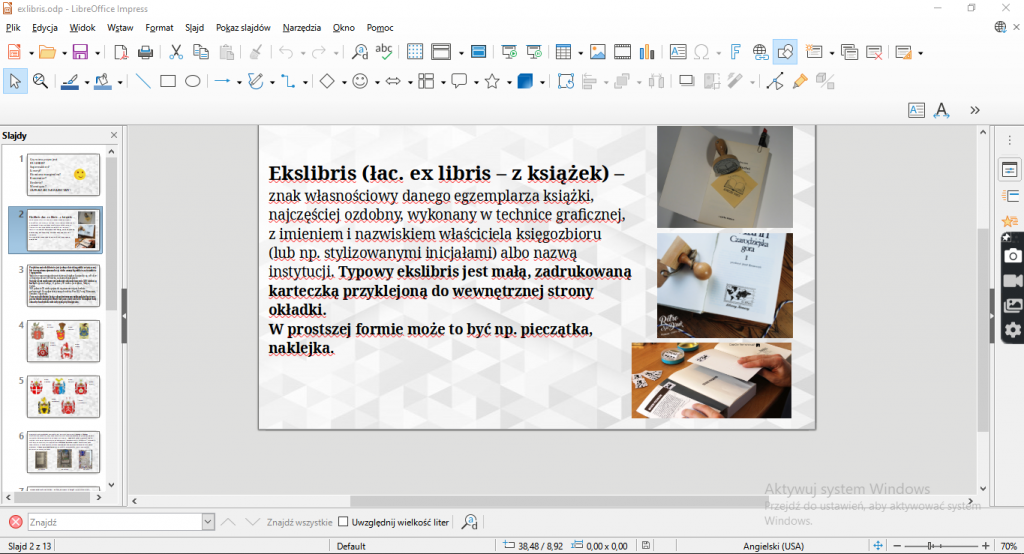Choose the Ellipse shape tool
The image size is (1024, 554).
tap(193, 82)
